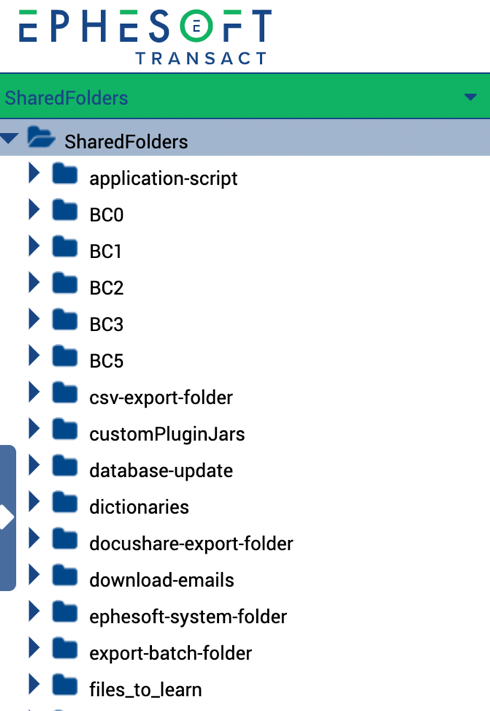Click the open folder icon for SharedFolders
Screen dimensions: 490x711
(41, 137)
